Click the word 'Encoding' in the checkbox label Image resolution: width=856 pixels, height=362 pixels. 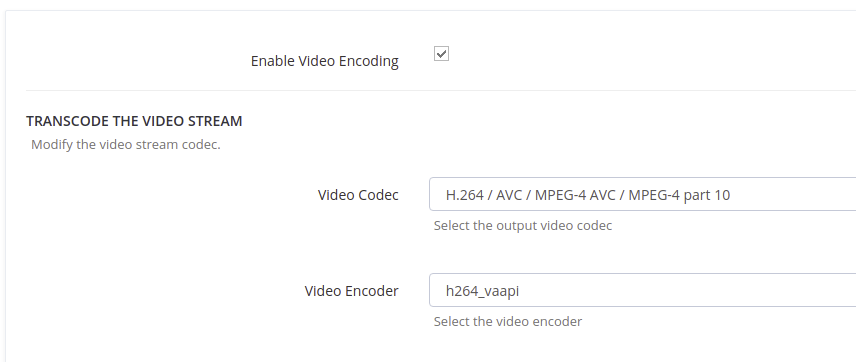368,61
